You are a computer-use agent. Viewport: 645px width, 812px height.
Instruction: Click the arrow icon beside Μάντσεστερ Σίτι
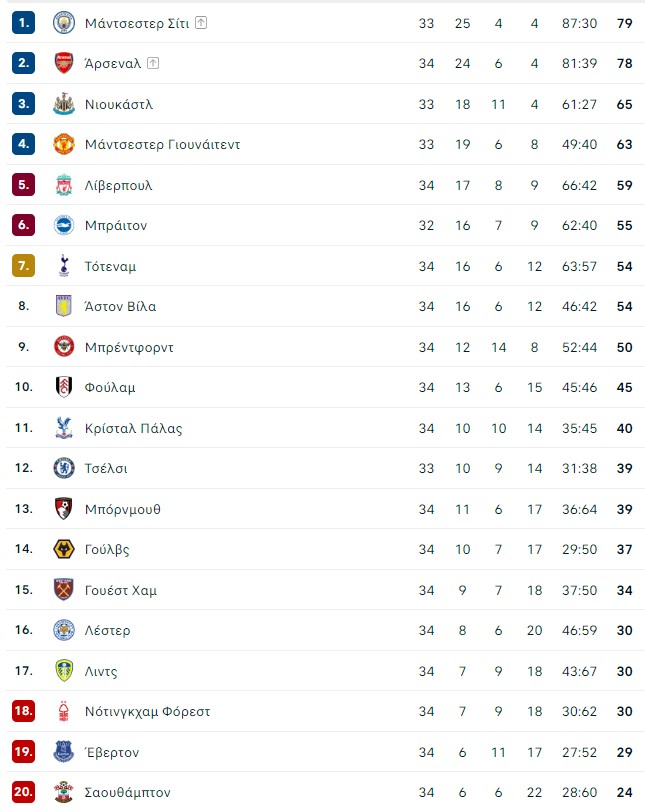point(201,23)
